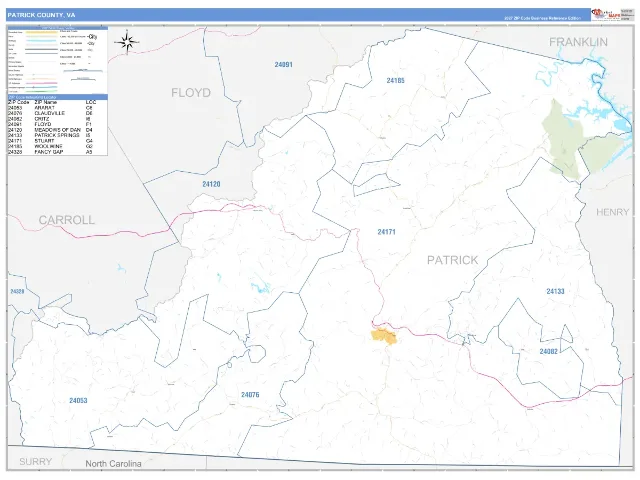Click the 'PATRICK COUNTY, VA' title
Image resolution: width=640 pixels, height=480 pixels.
(x=41, y=15)
